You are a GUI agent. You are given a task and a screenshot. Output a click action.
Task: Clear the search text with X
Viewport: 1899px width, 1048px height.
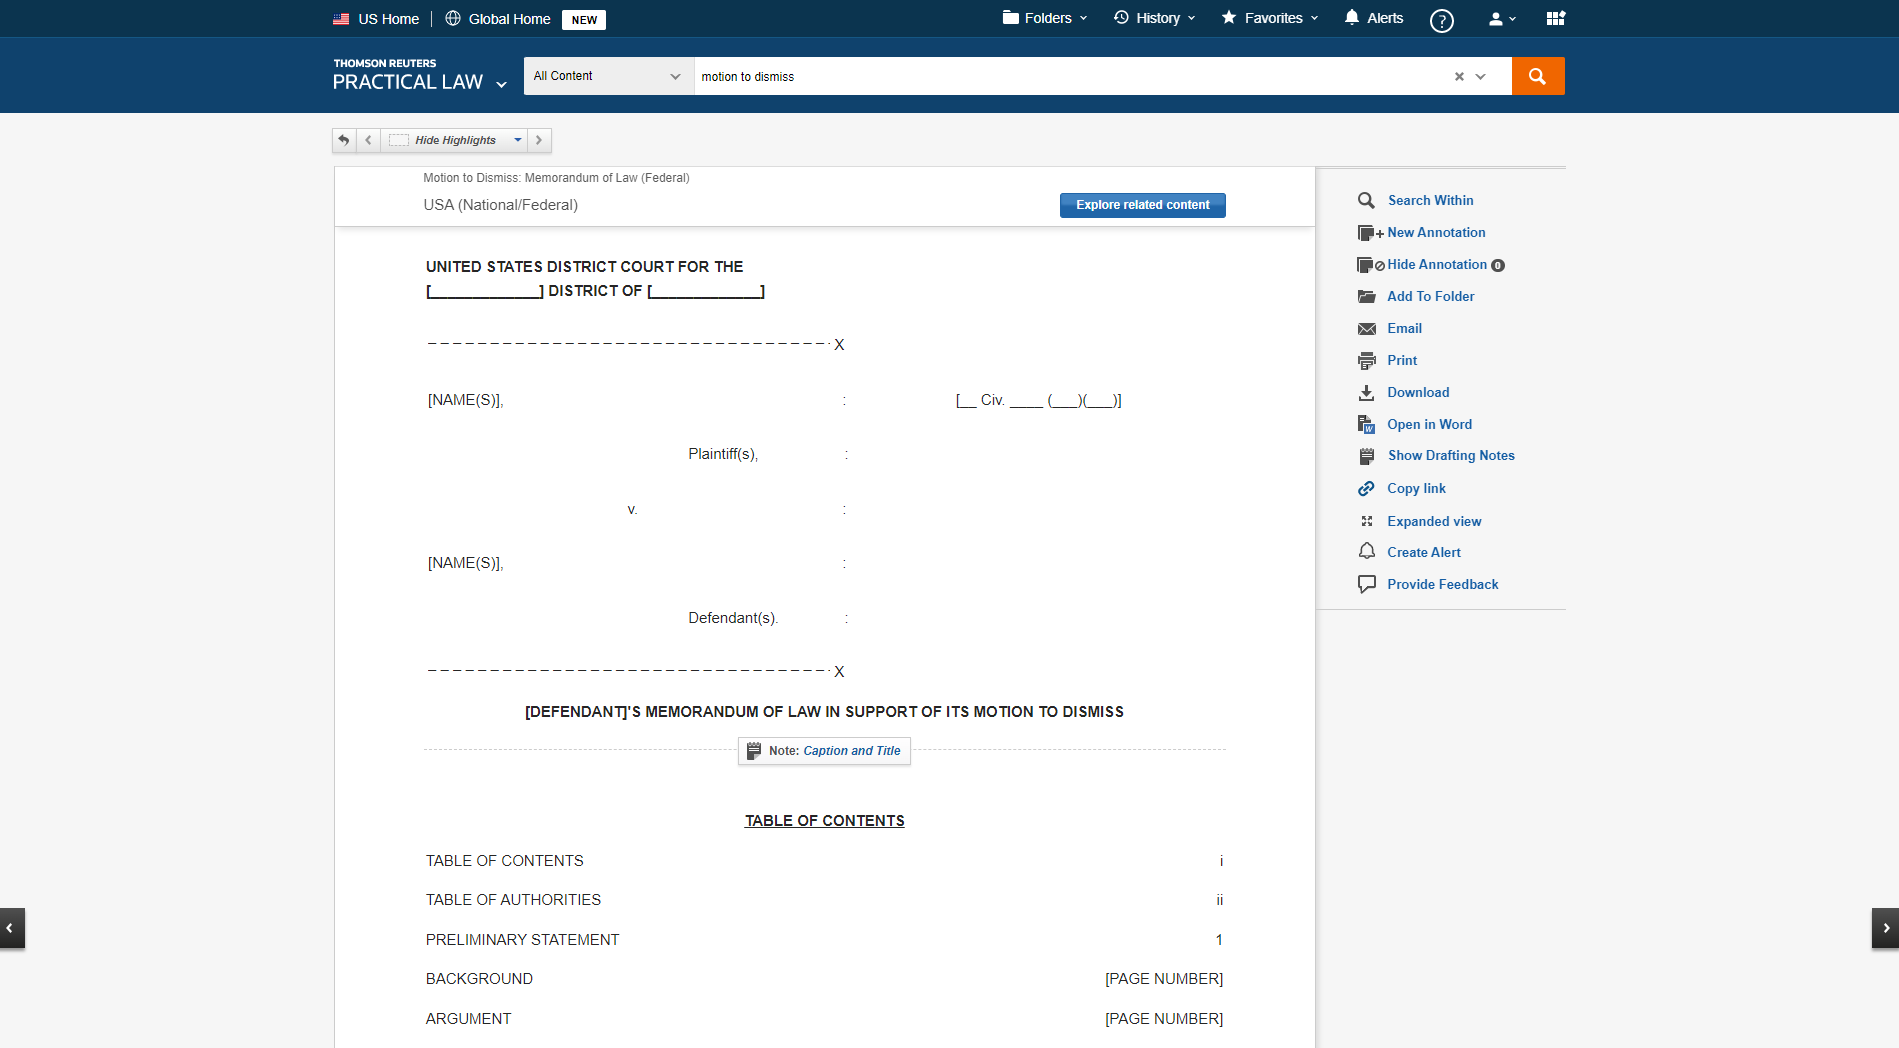[1459, 77]
